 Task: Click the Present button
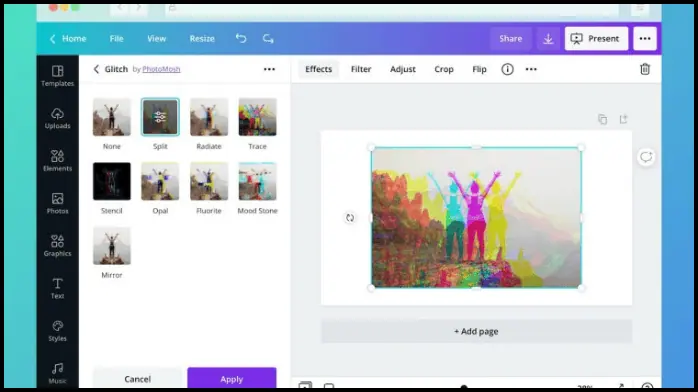click(596, 39)
